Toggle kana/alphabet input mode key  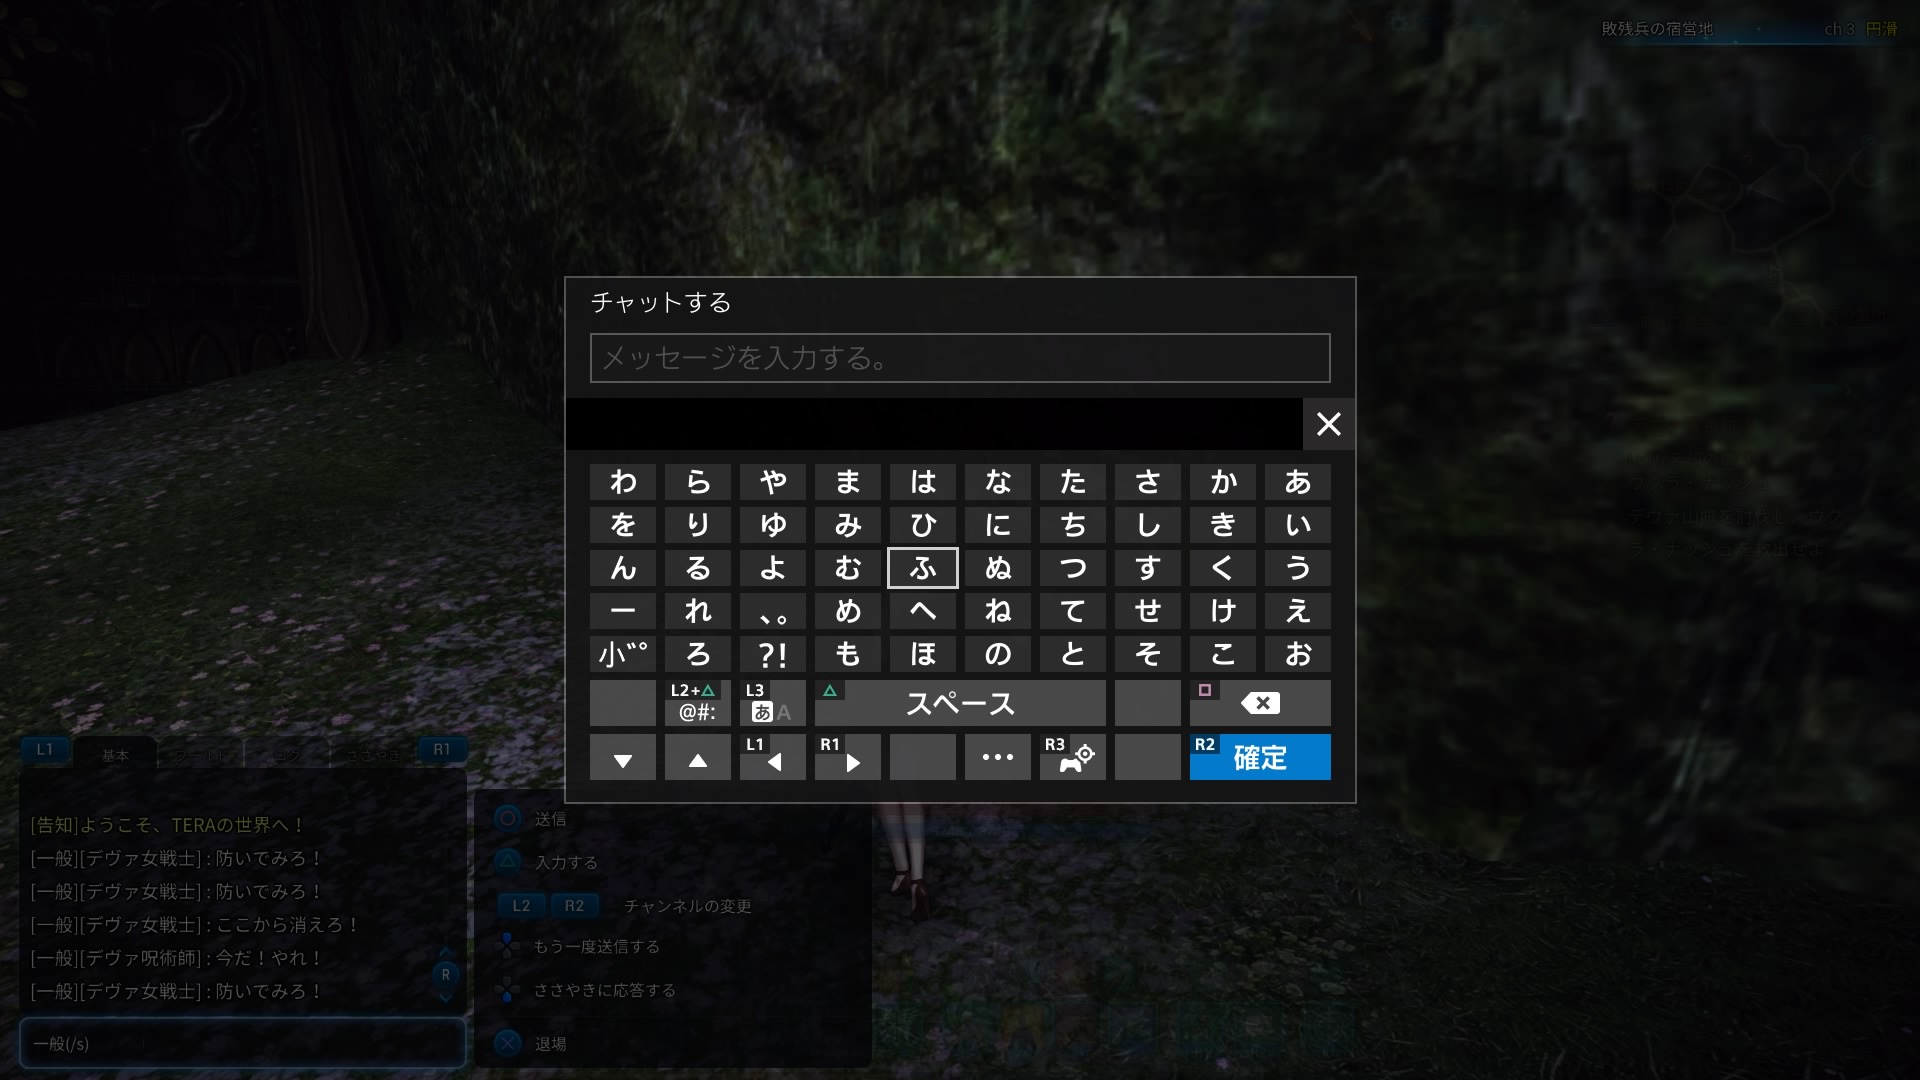click(773, 703)
